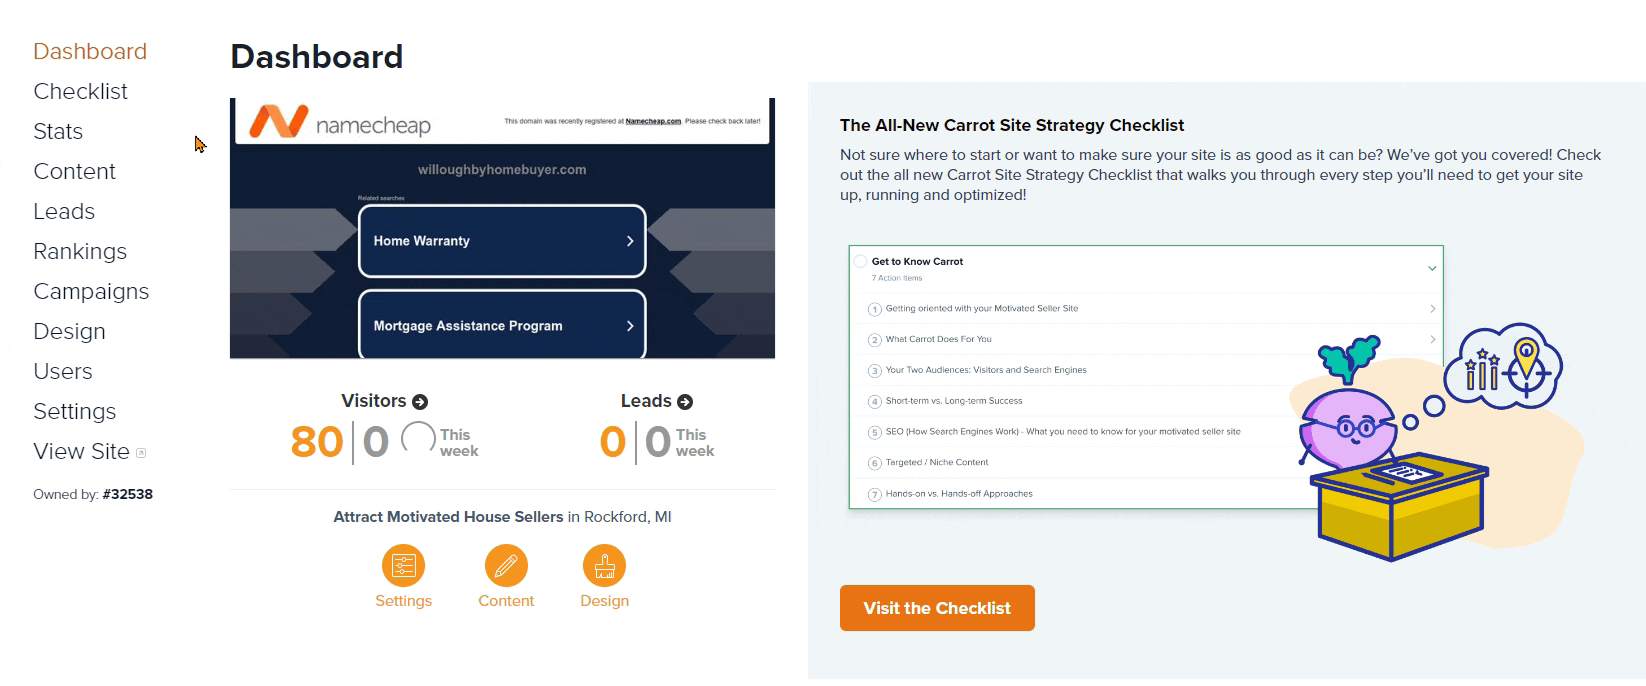Click the website preview thumbnail

click(502, 228)
